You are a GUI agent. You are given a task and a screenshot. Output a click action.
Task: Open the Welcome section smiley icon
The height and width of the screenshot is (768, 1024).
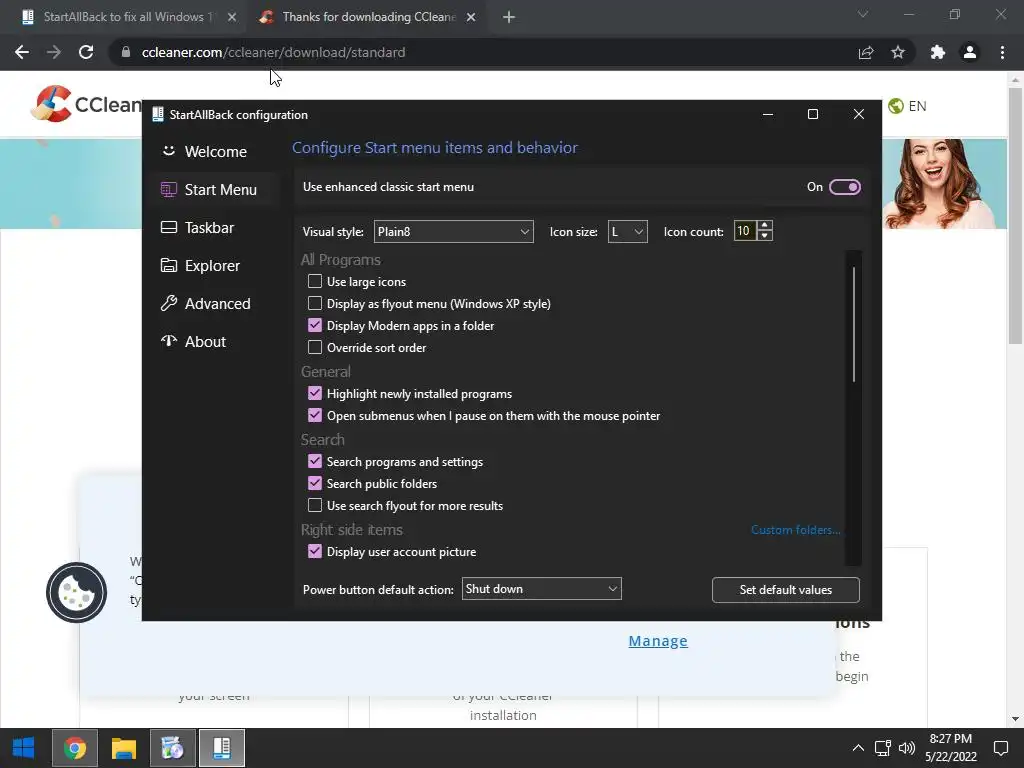coord(168,151)
